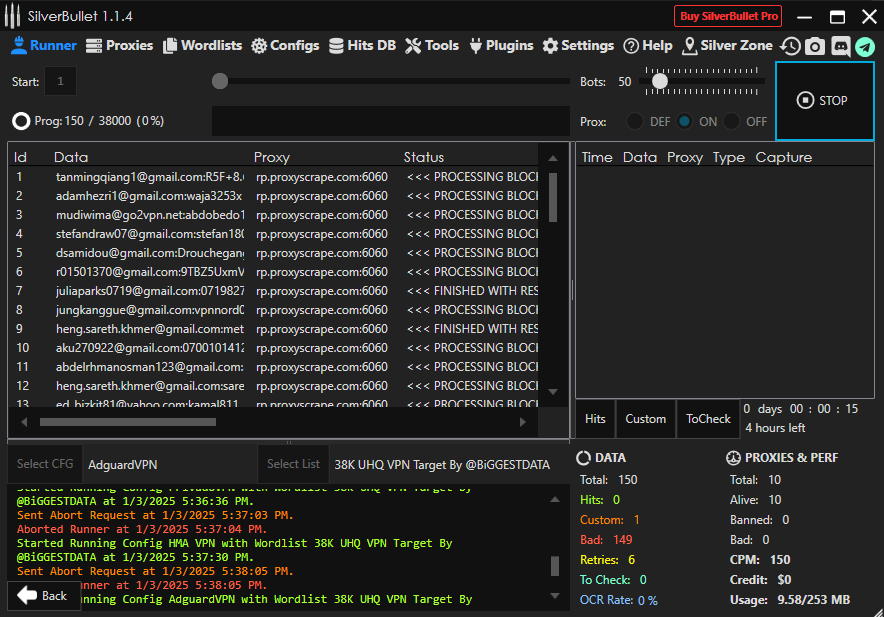Open the Wordlists manager

tap(203, 45)
